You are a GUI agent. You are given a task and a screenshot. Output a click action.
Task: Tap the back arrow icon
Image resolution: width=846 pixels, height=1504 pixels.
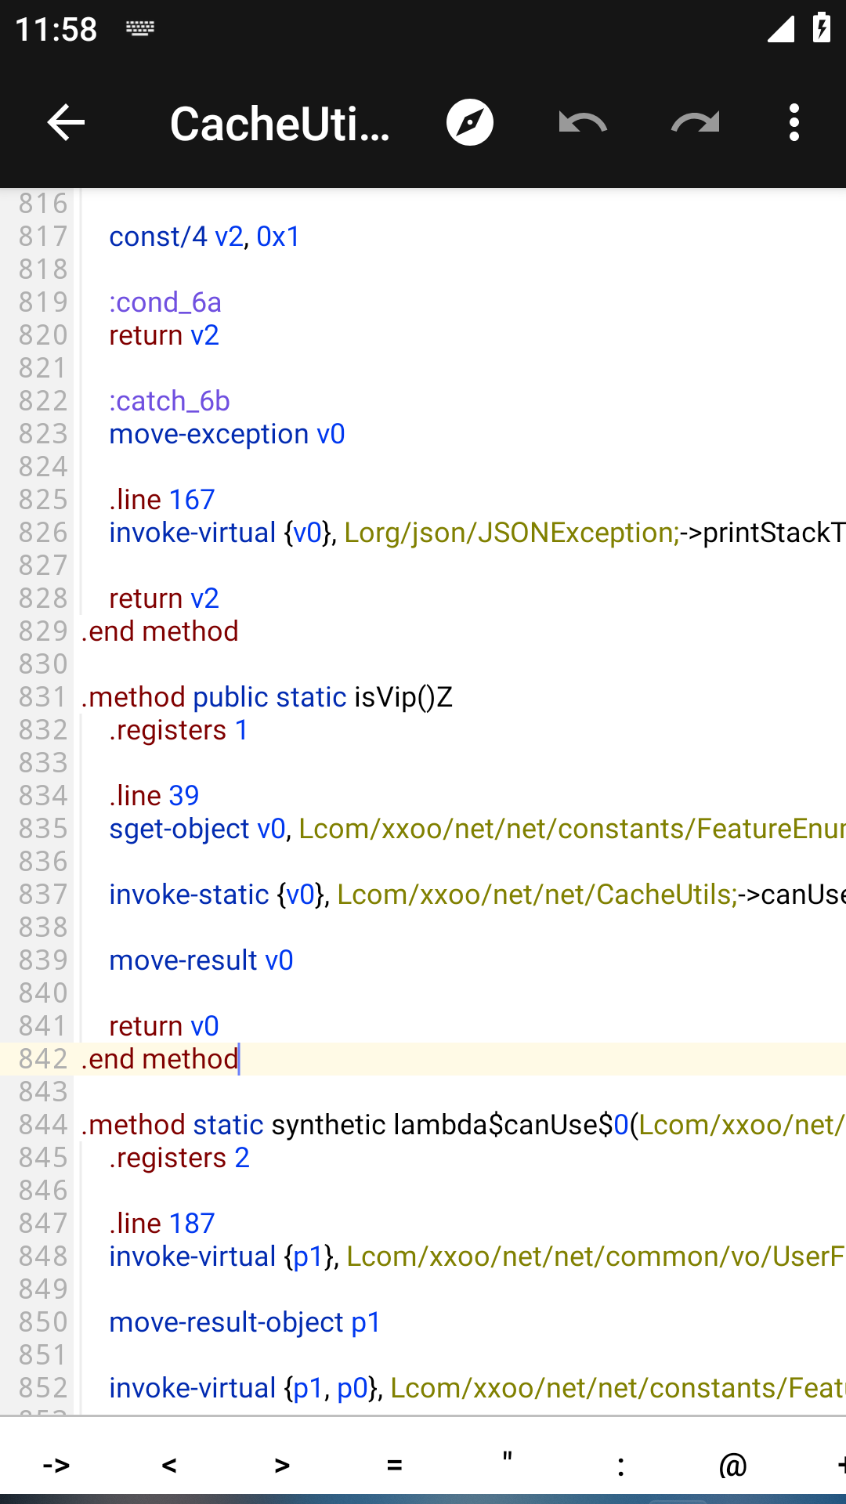pos(66,123)
